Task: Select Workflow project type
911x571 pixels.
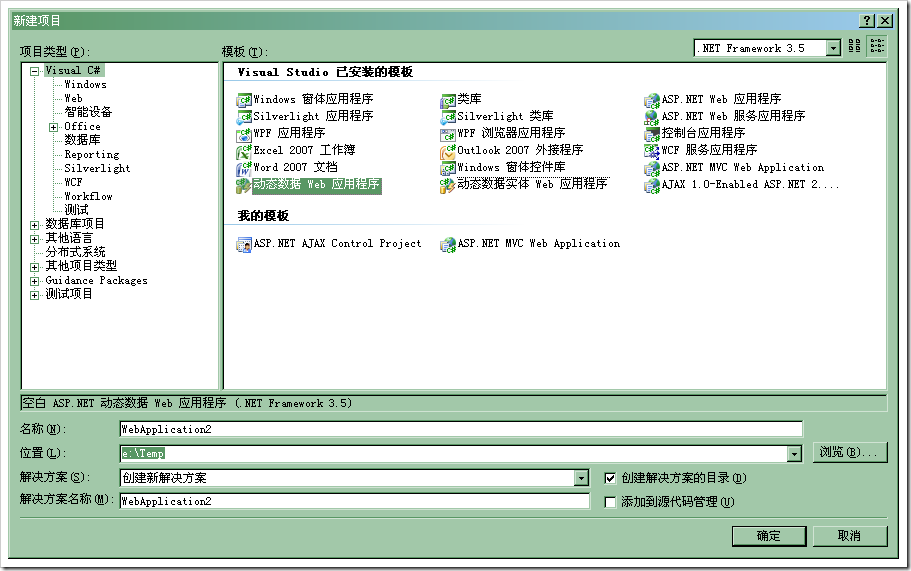Action: pyautogui.click(x=88, y=196)
